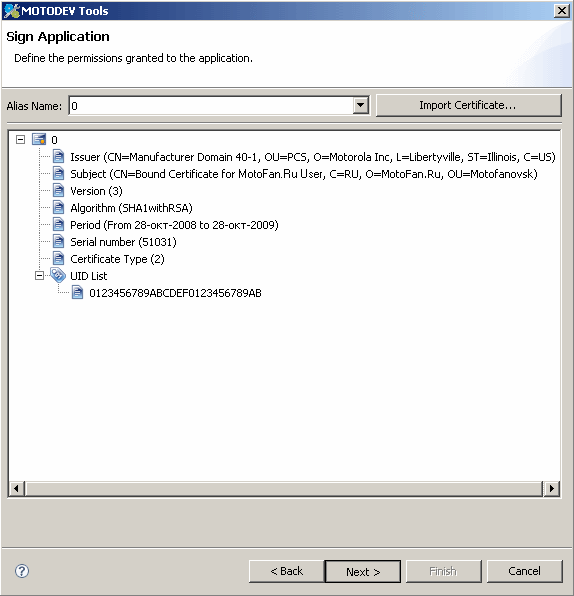Click the document icon next to Issuer
The height and width of the screenshot is (596, 574).
coord(58,156)
